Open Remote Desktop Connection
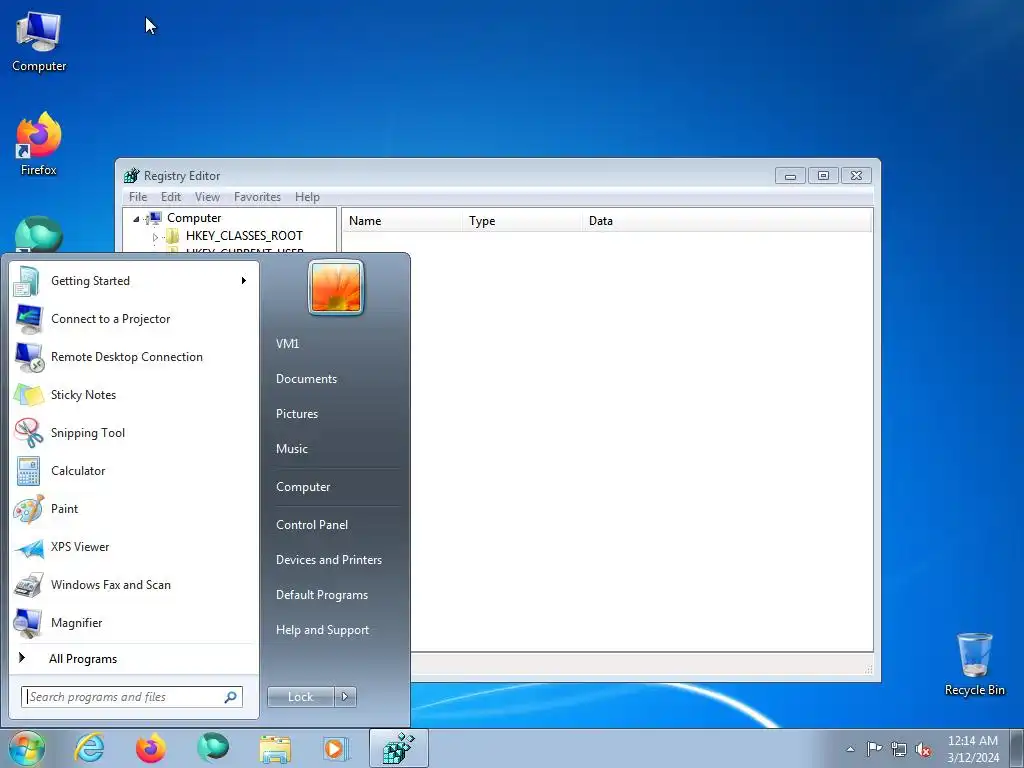 tap(133, 357)
